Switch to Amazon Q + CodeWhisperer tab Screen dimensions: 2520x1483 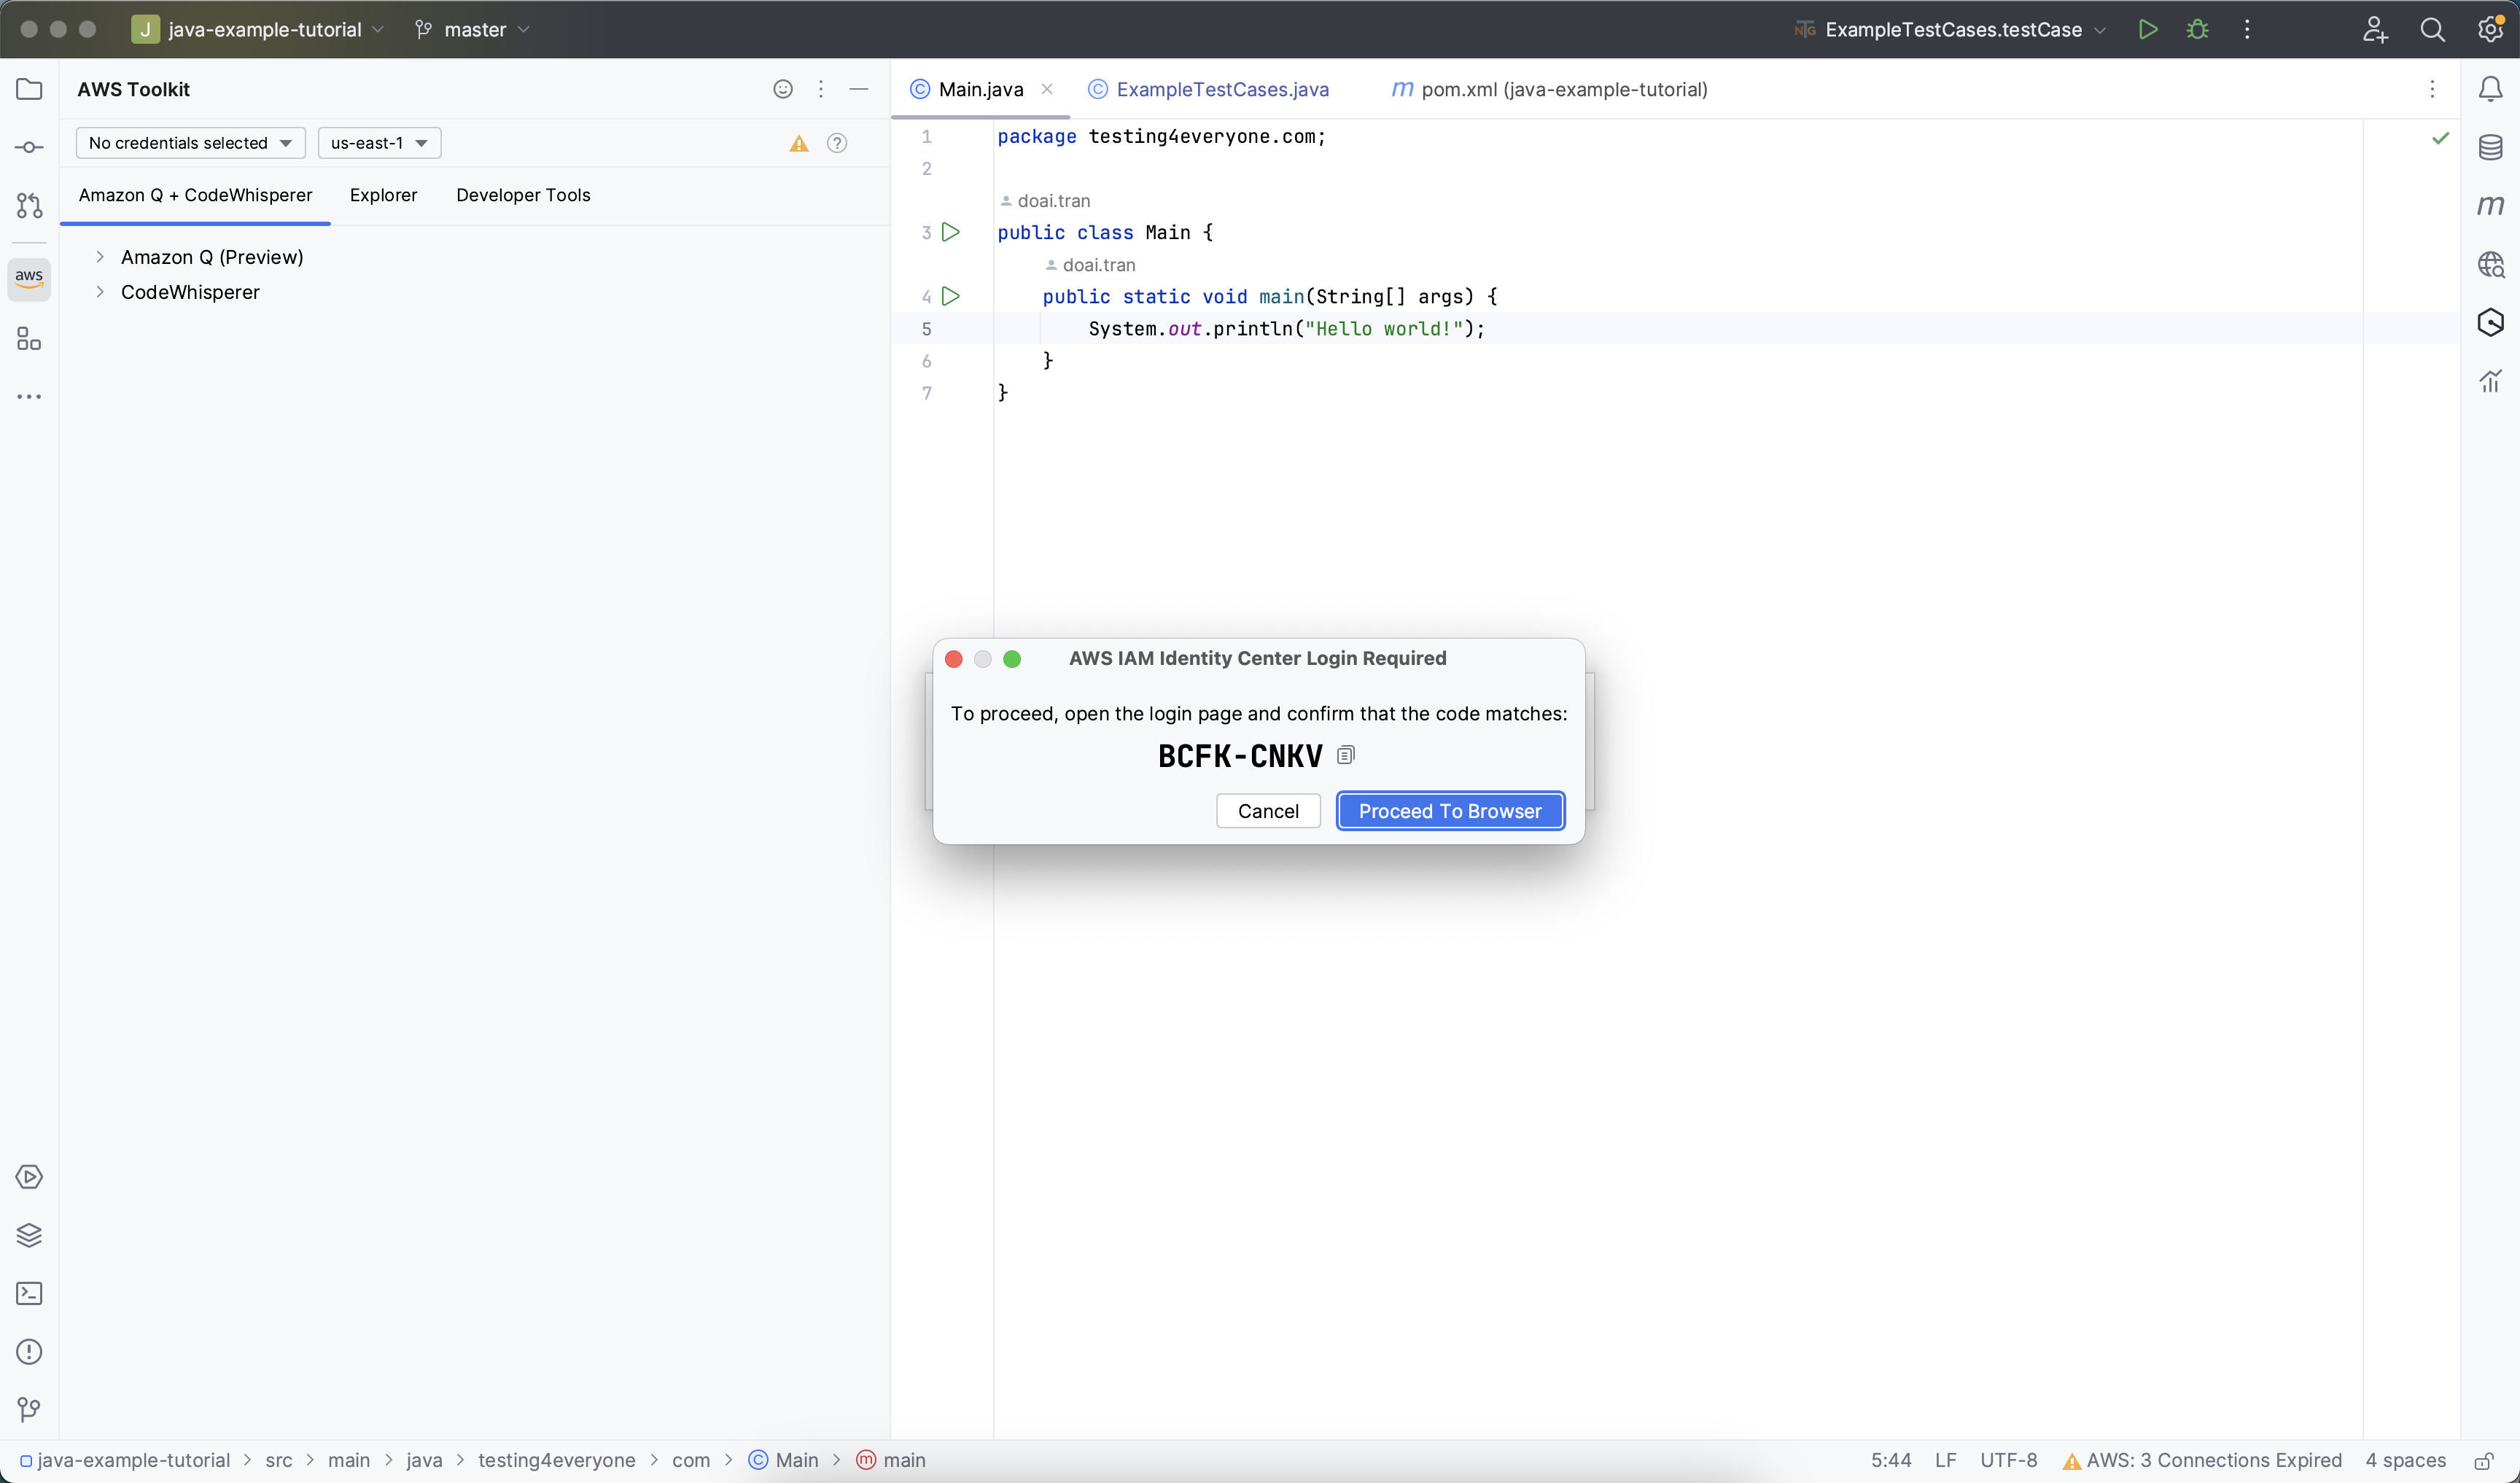(x=195, y=195)
